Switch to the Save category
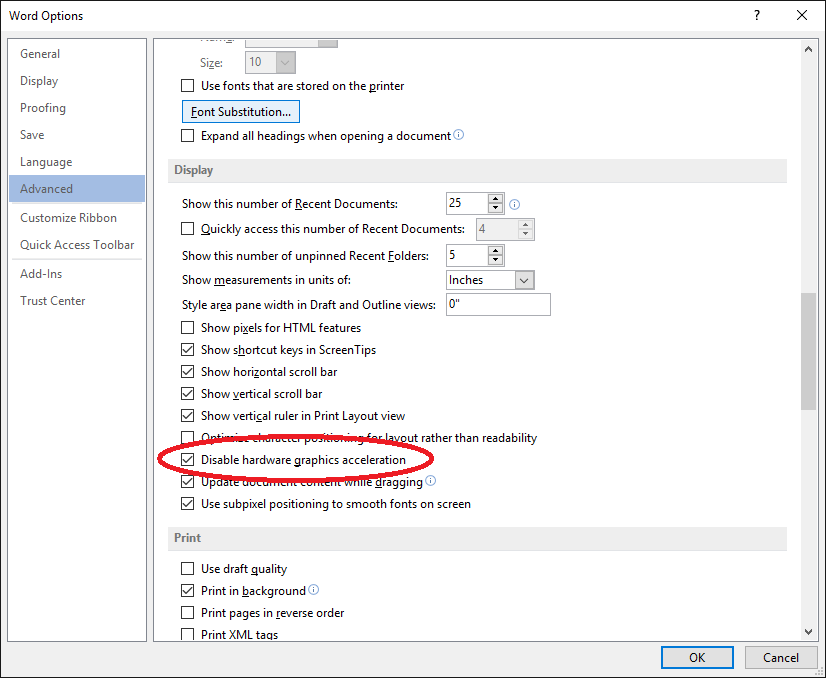Viewport: 826px width, 678px height. coord(77,134)
